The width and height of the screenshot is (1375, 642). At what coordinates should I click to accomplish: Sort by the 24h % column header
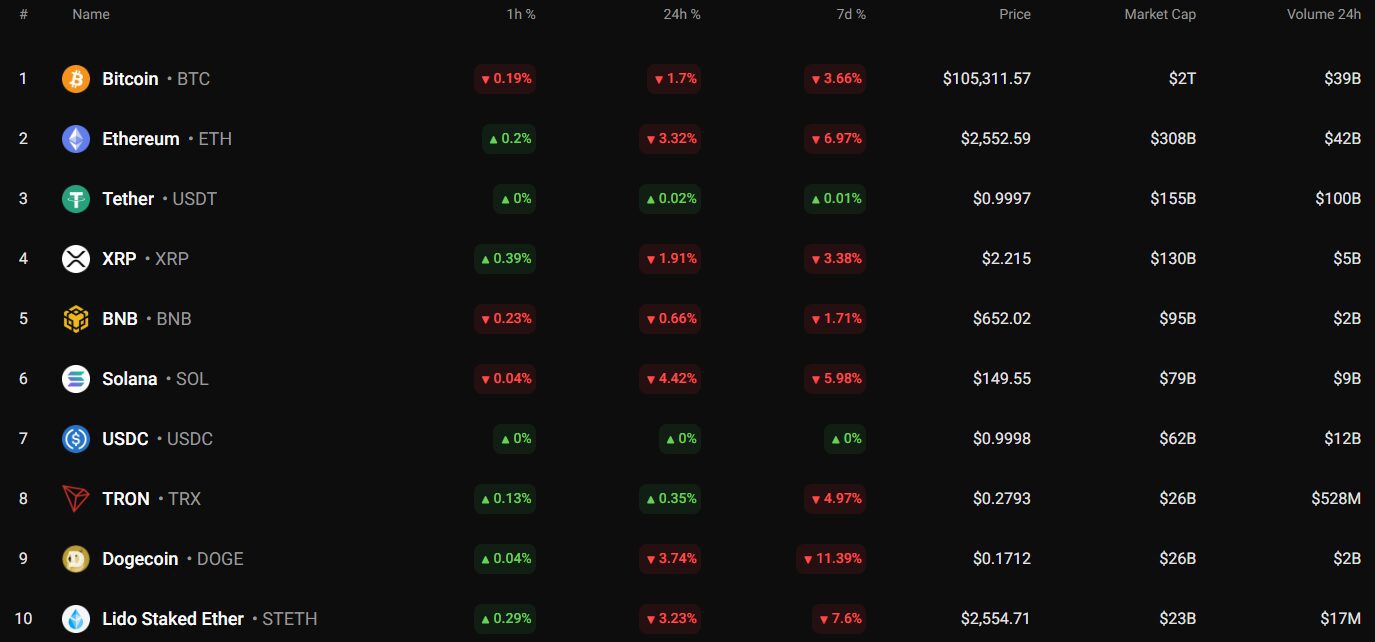point(681,14)
